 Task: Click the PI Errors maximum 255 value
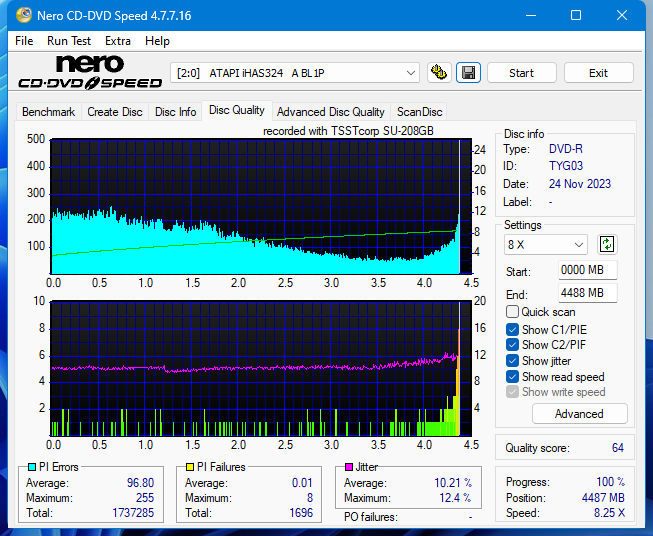coord(145,498)
